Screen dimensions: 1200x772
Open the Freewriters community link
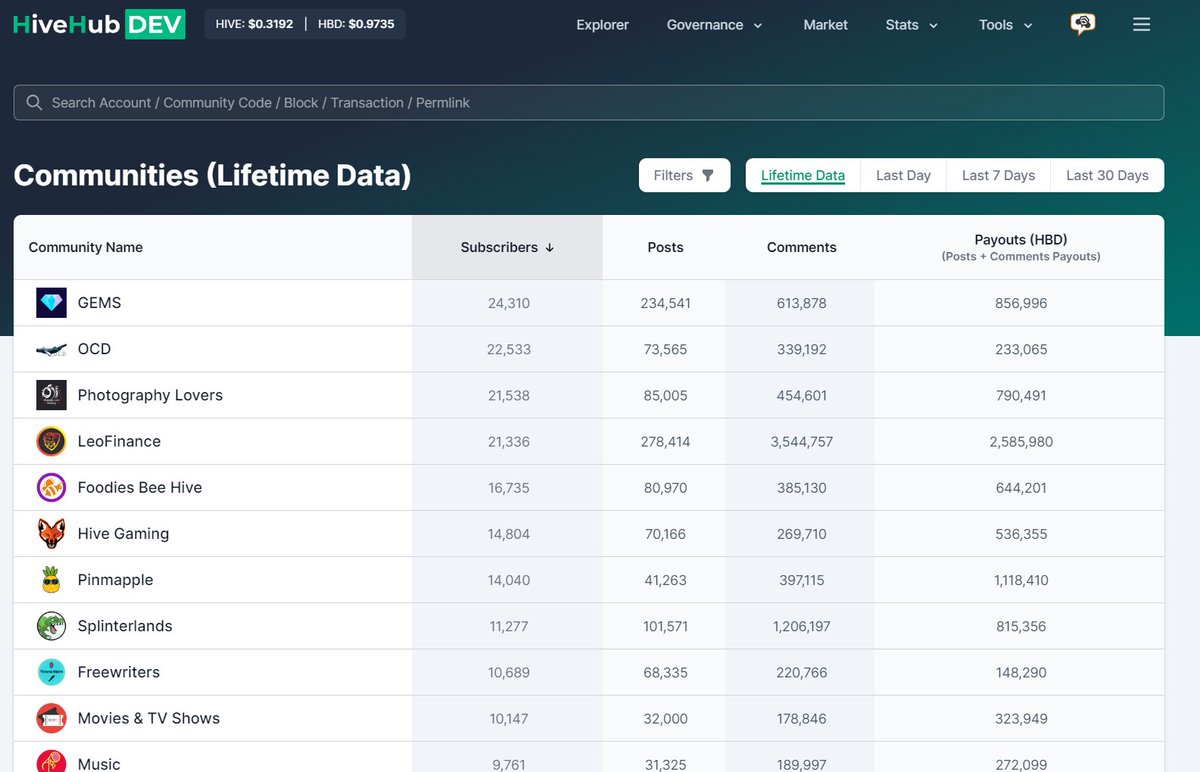[118, 672]
